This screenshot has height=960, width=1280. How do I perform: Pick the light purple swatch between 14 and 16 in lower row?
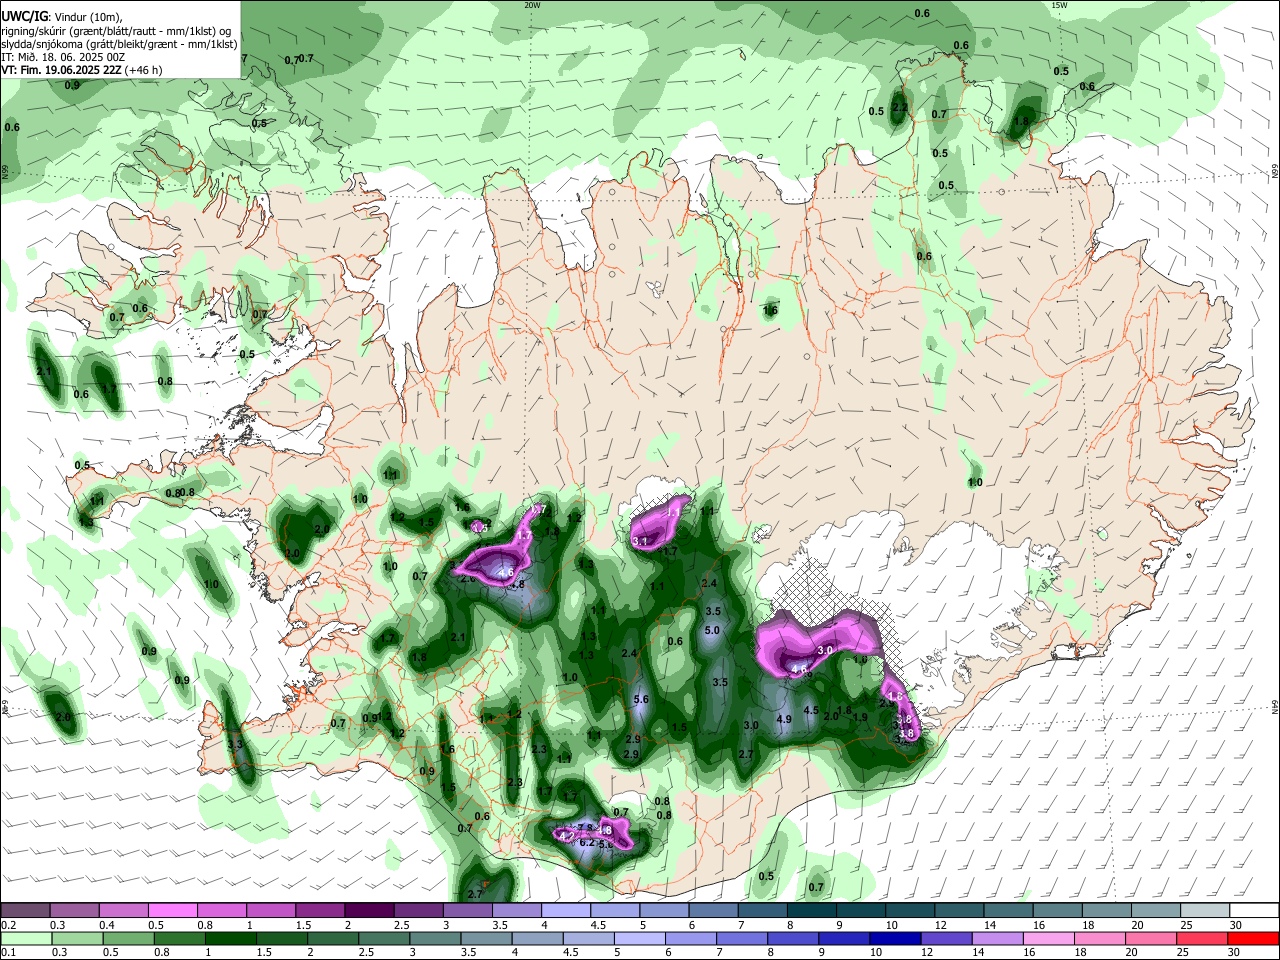pos(997,939)
